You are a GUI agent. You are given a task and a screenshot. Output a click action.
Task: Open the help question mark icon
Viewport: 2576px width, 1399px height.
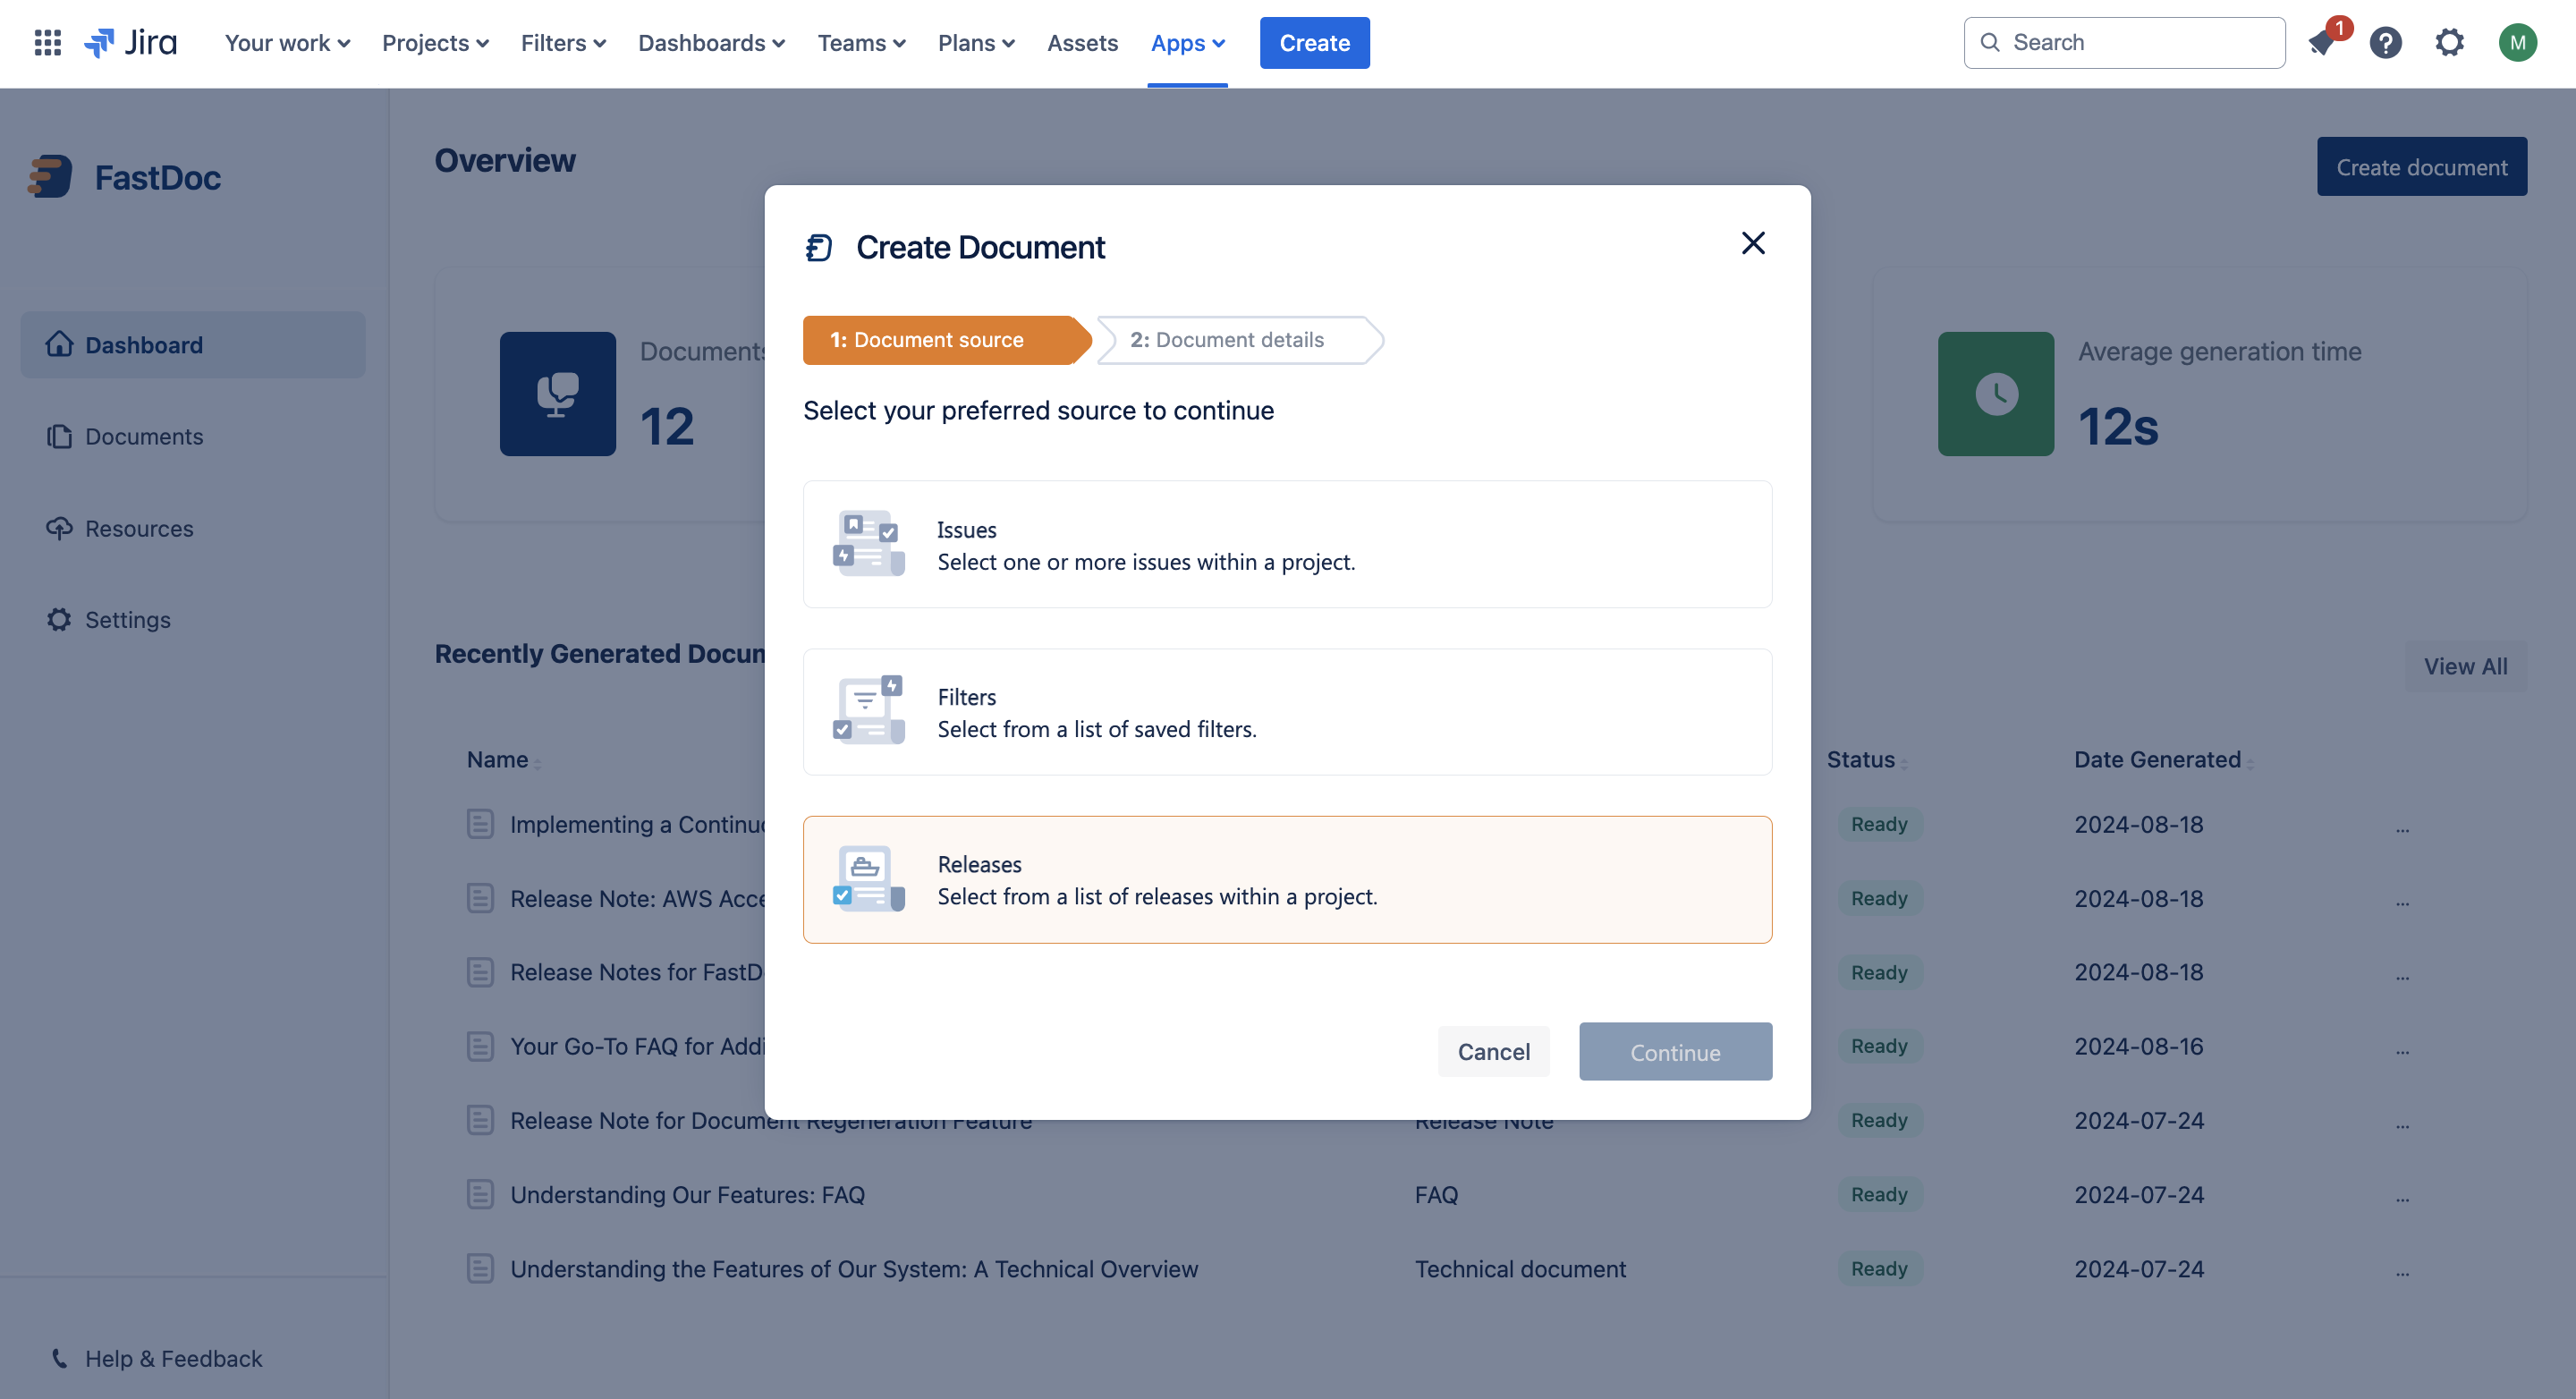[x=2385, y=43]
